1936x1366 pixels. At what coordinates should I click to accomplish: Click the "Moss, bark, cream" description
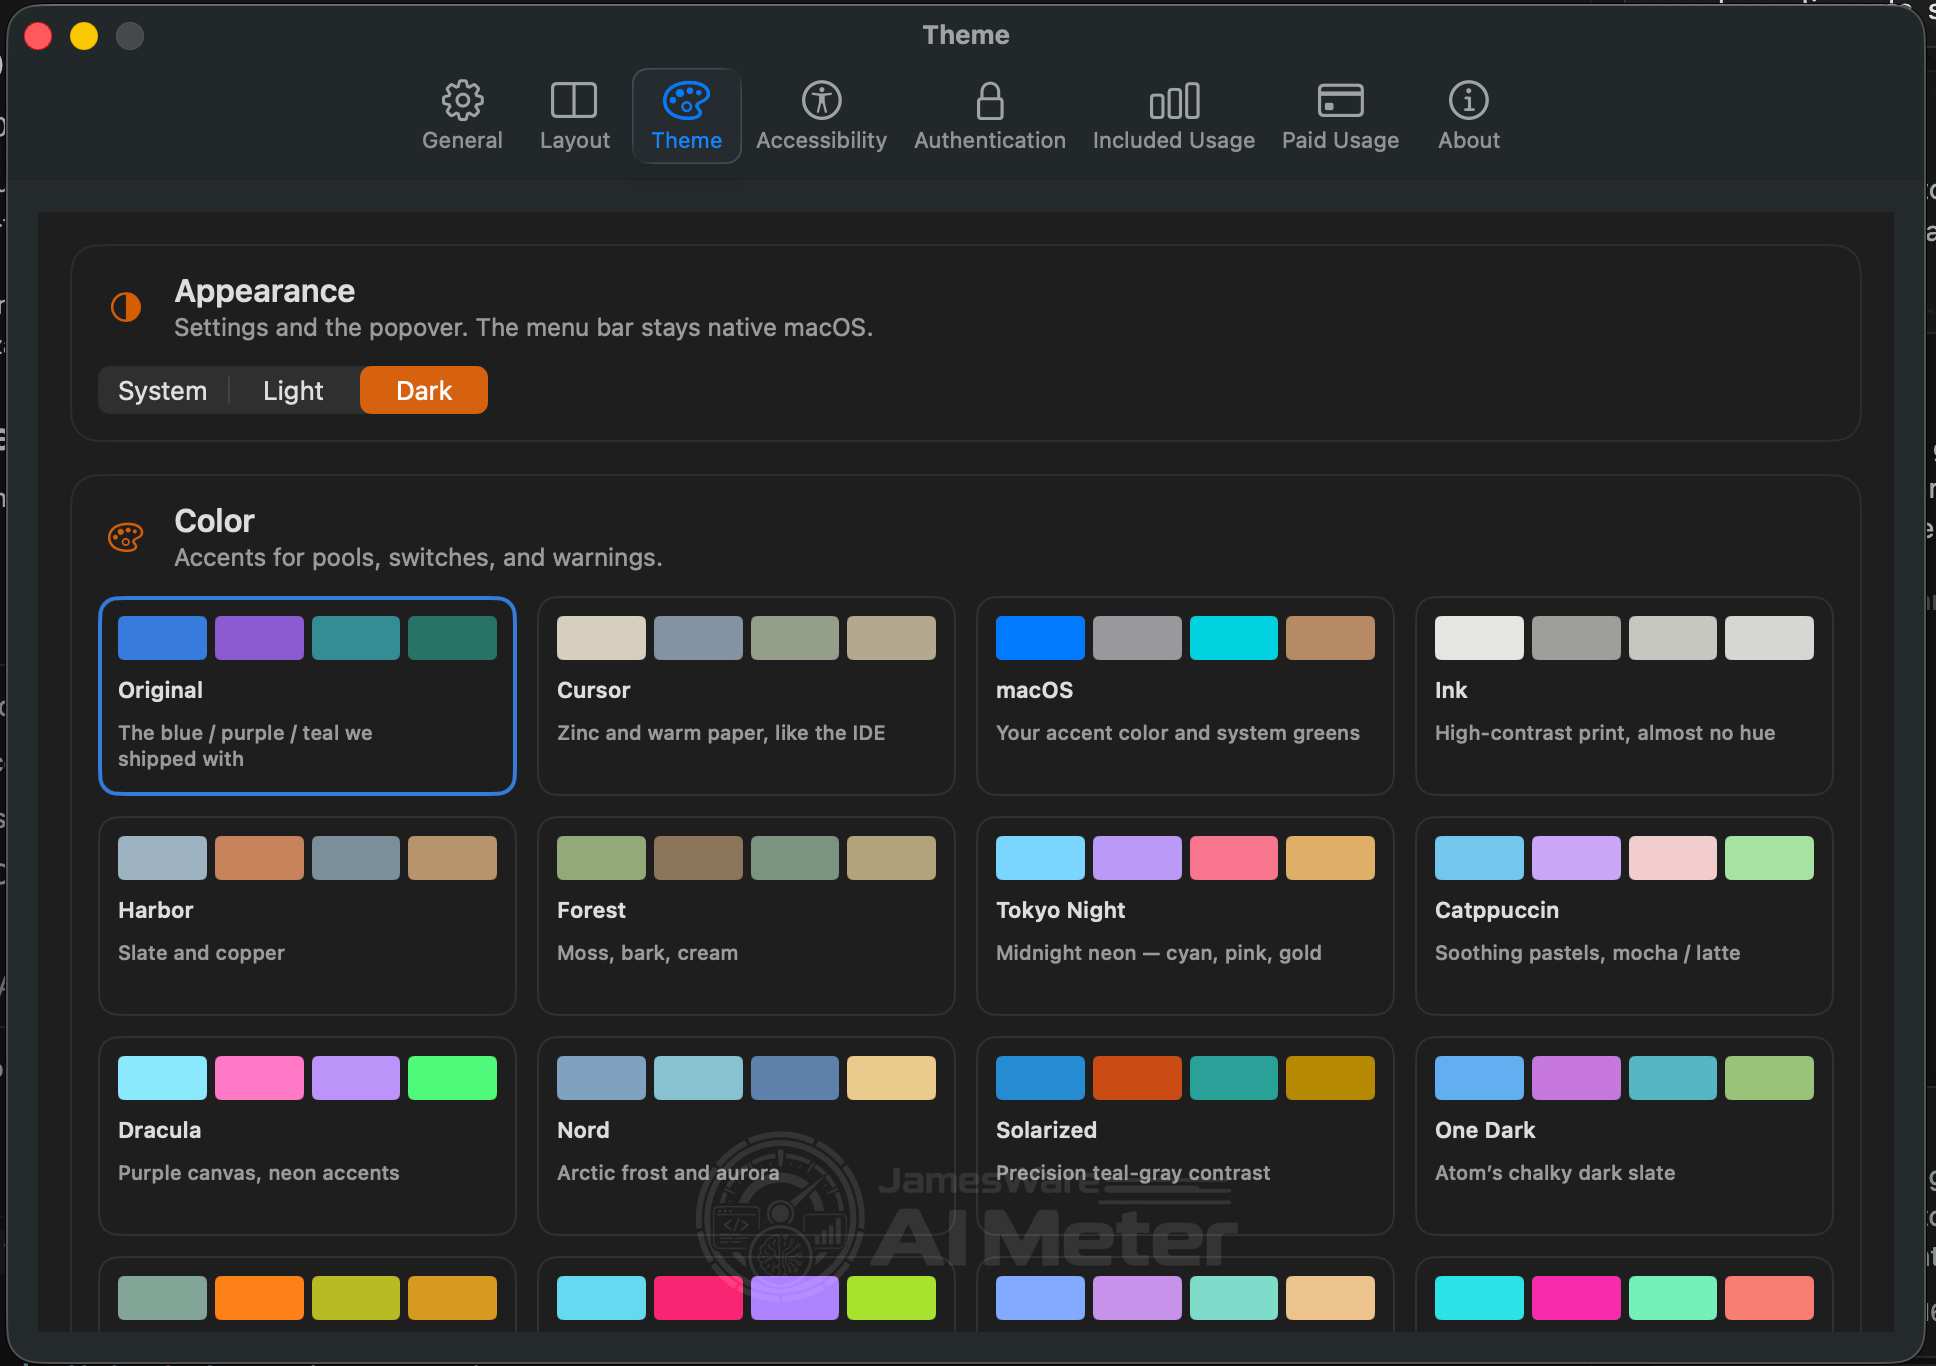[647, 953]
